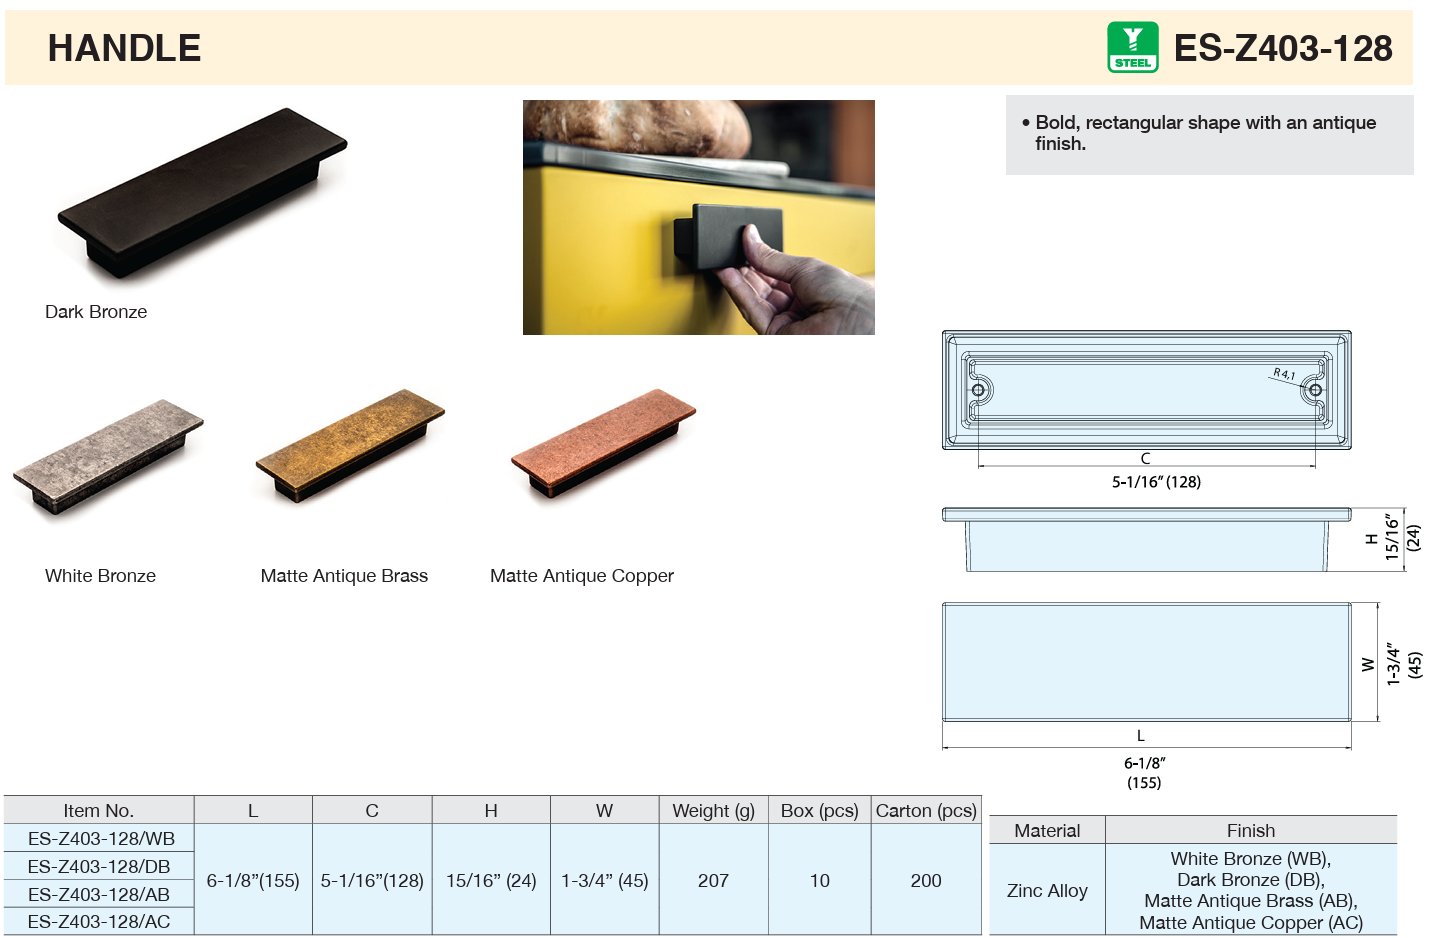Screen dimensions: 1429x938
Task: Select item ES-Z403-128/AC in the table
Action: tap(99, 922)
